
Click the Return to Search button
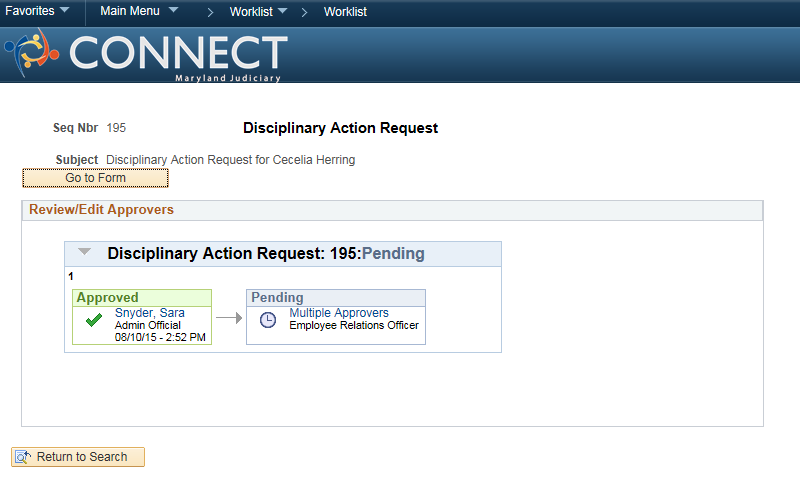click(x=78, y=457)
